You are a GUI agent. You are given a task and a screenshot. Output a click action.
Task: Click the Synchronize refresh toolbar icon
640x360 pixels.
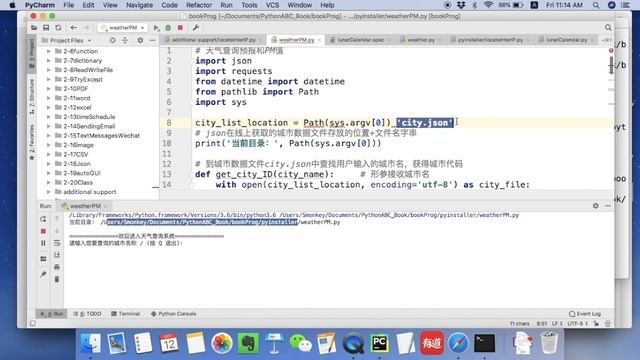click(x=58, y=28)
